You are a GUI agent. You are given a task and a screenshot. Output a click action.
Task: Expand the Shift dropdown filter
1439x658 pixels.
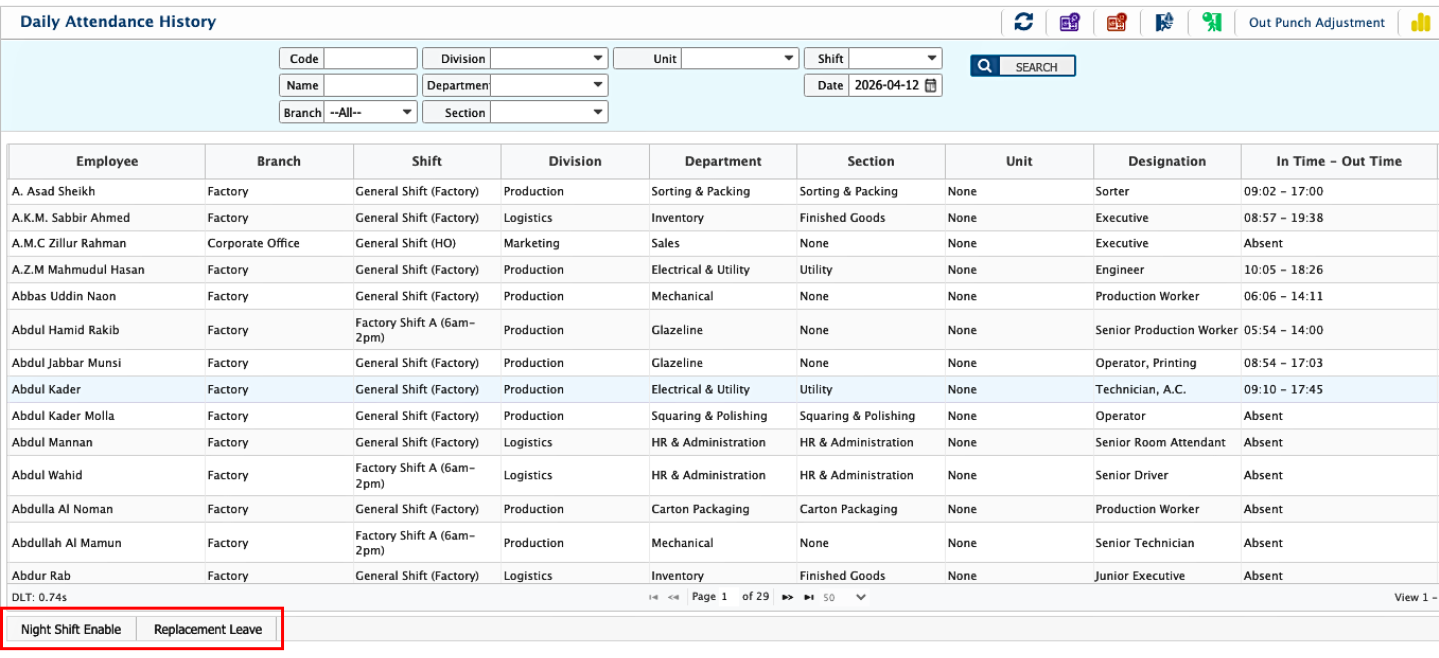coord(894,59)
